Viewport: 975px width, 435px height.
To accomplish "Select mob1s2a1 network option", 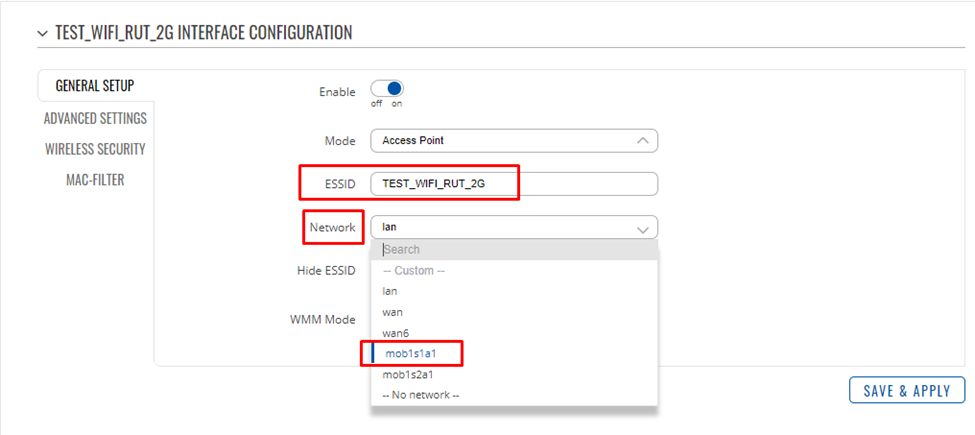I will click(514, 375).
